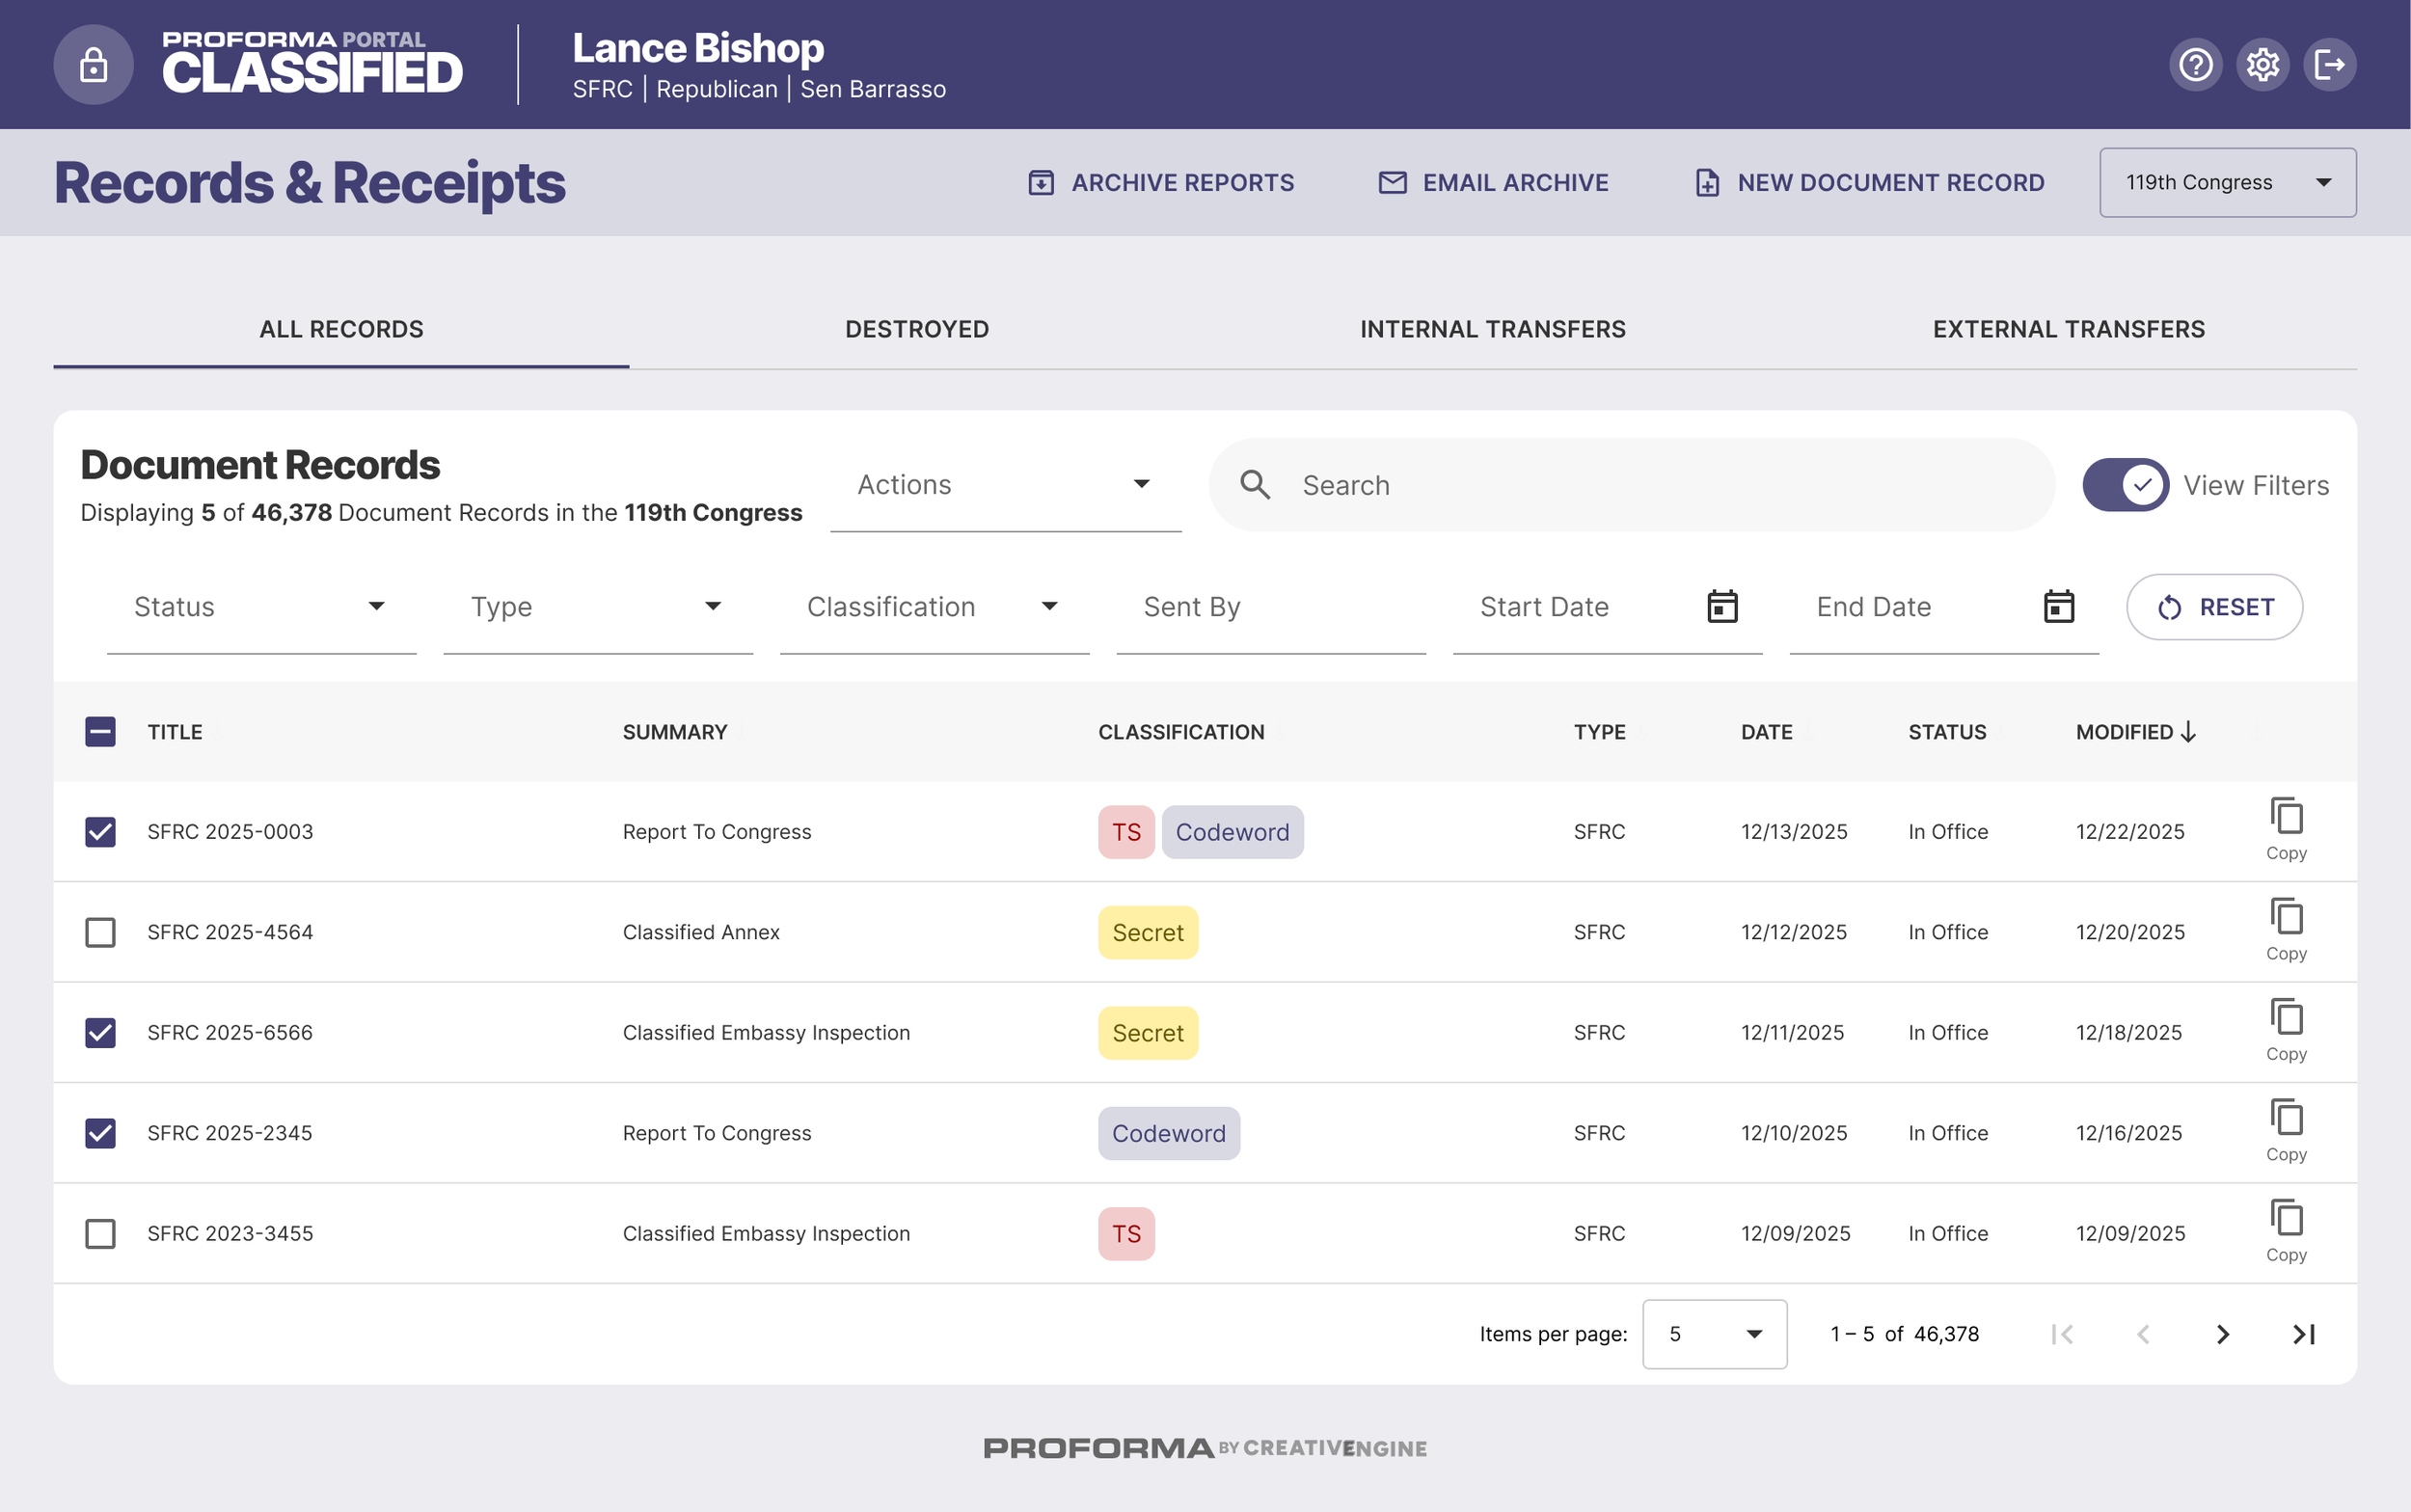
Task: Click Start Date calendar icon
Action: [1722, 606]
